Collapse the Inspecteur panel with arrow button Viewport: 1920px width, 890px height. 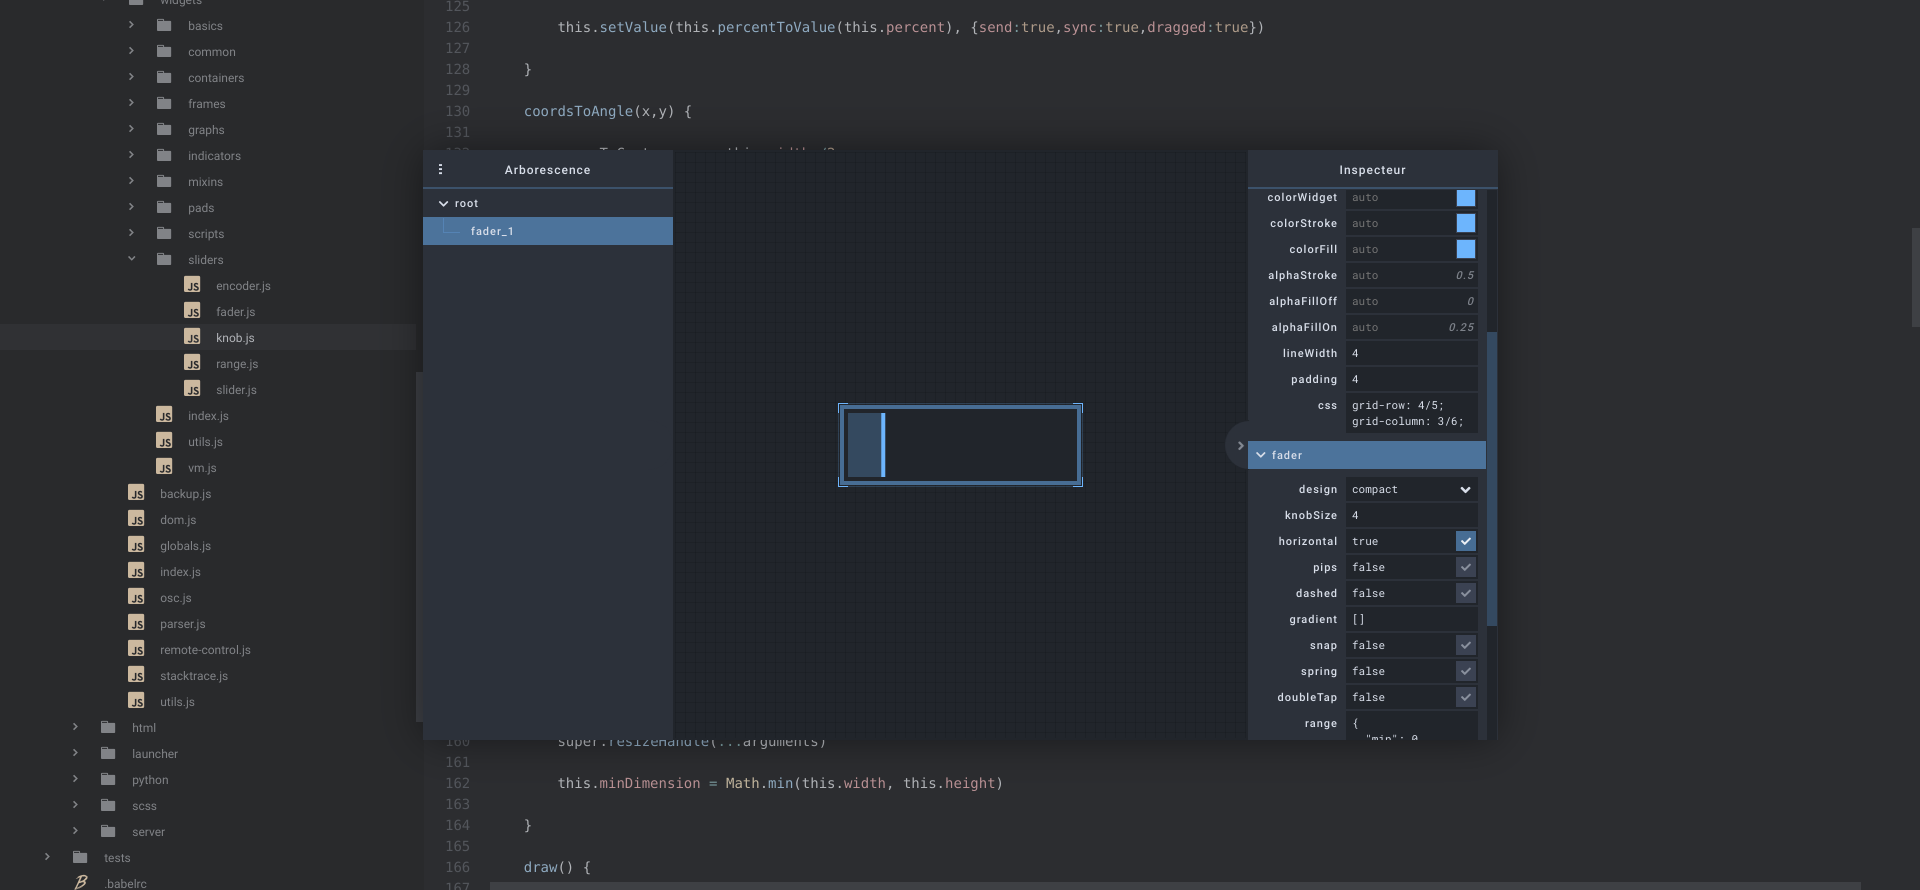[1239, 446]
